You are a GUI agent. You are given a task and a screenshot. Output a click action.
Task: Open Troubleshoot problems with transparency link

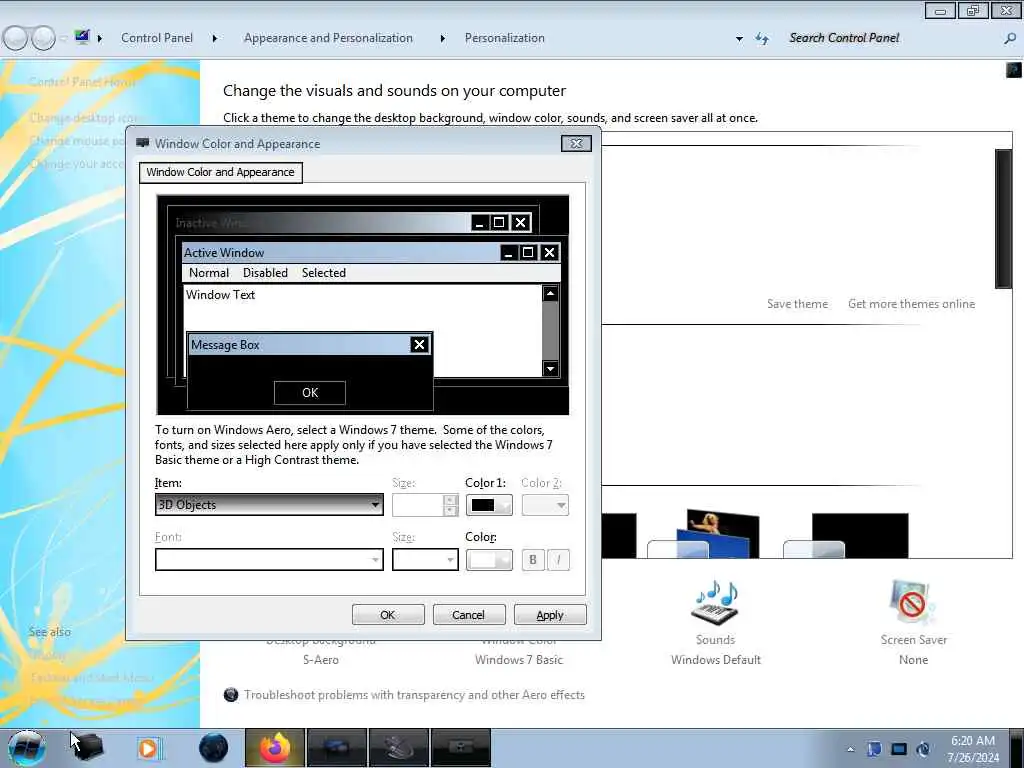pyautogui.click(x=414, y=695)
